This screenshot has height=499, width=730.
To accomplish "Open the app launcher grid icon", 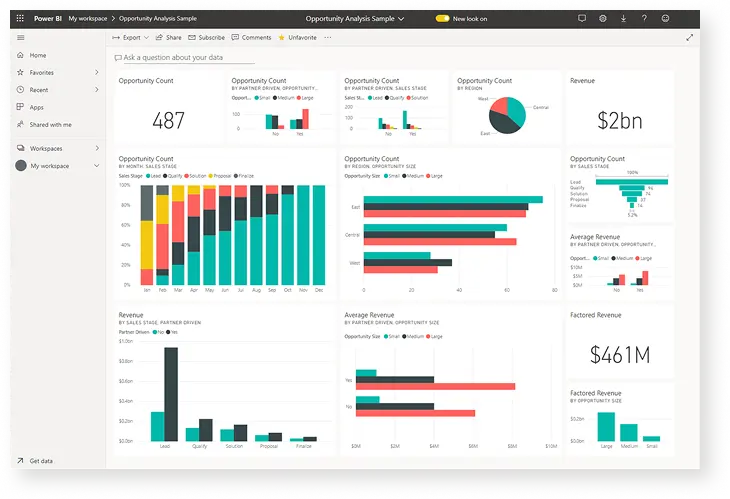I will (x=20, y=18).
